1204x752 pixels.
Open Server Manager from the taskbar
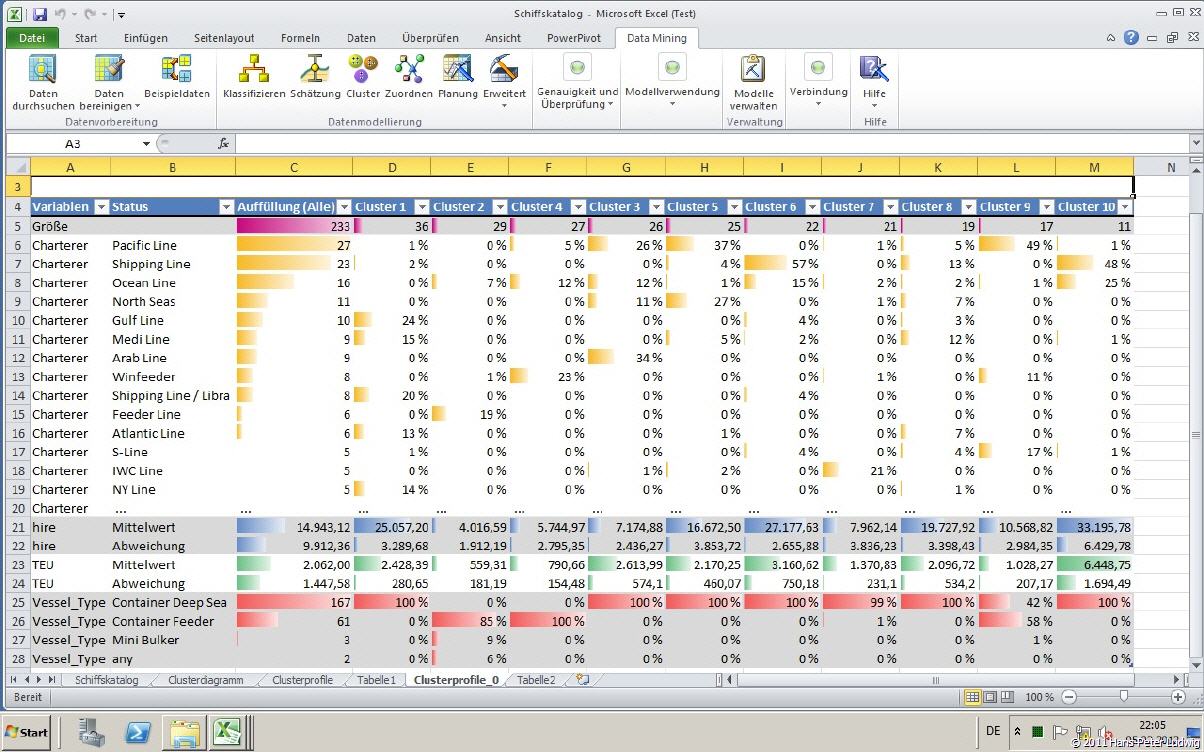coord(93,732)
